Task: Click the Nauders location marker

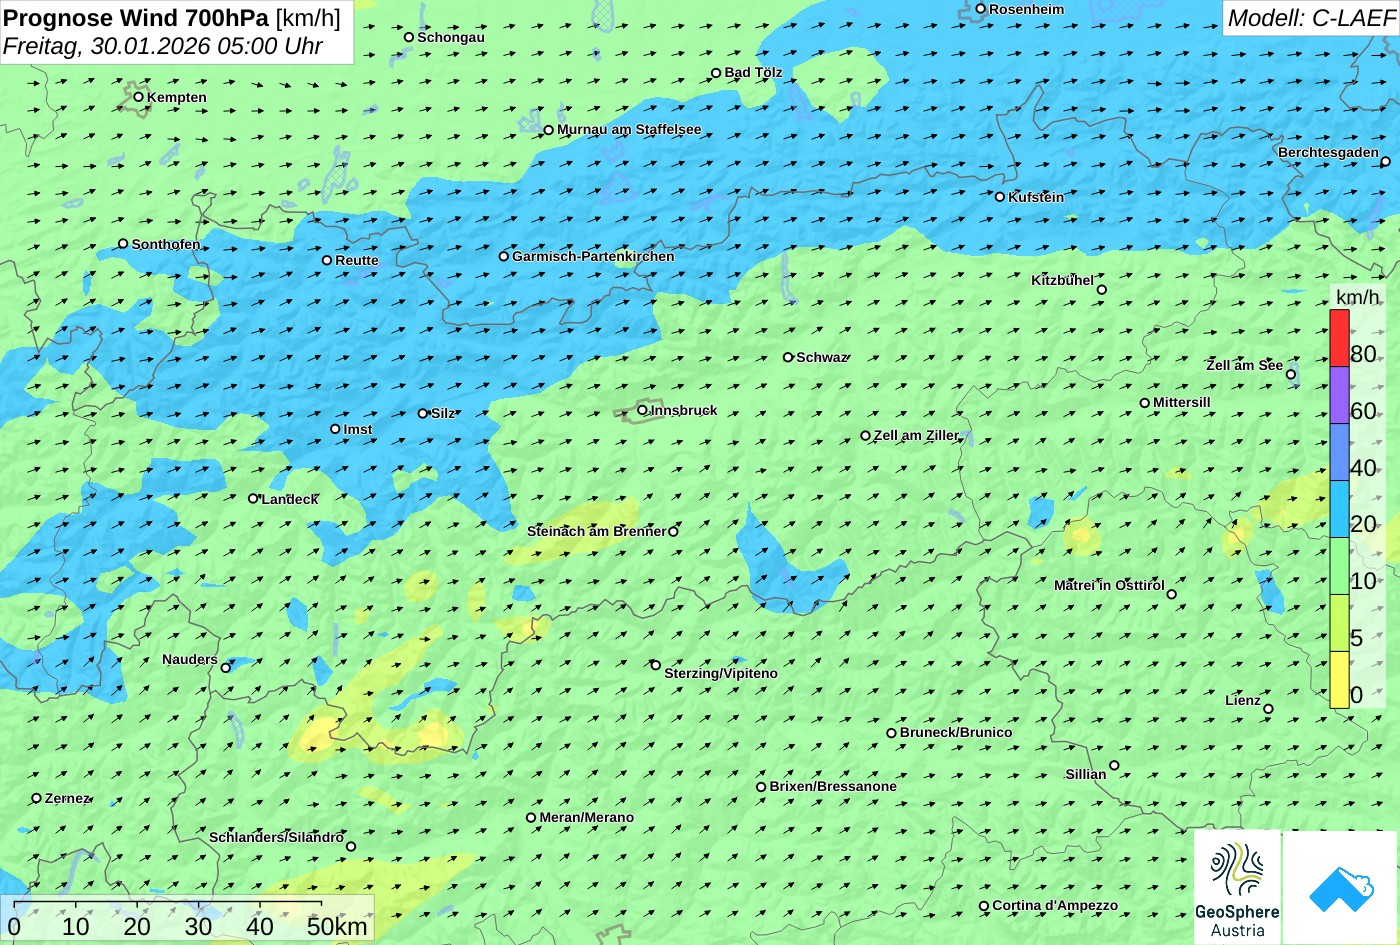Action: [x=226, y=668]
